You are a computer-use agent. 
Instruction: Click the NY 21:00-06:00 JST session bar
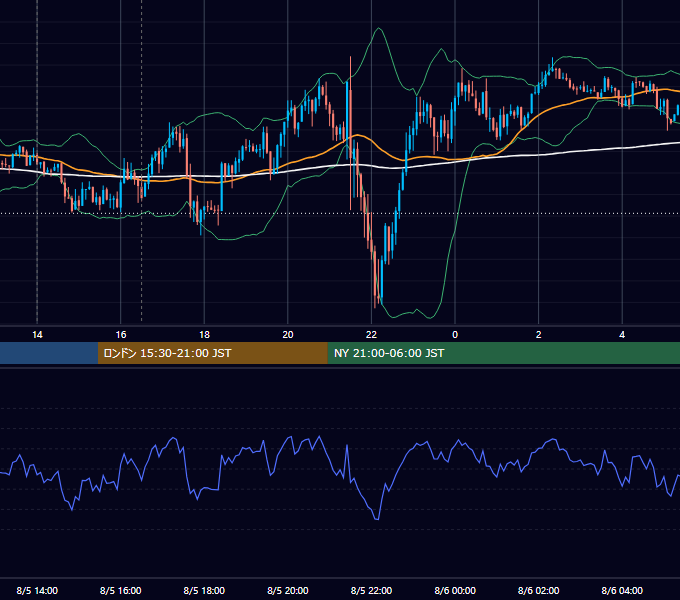[x=503, y=353]
